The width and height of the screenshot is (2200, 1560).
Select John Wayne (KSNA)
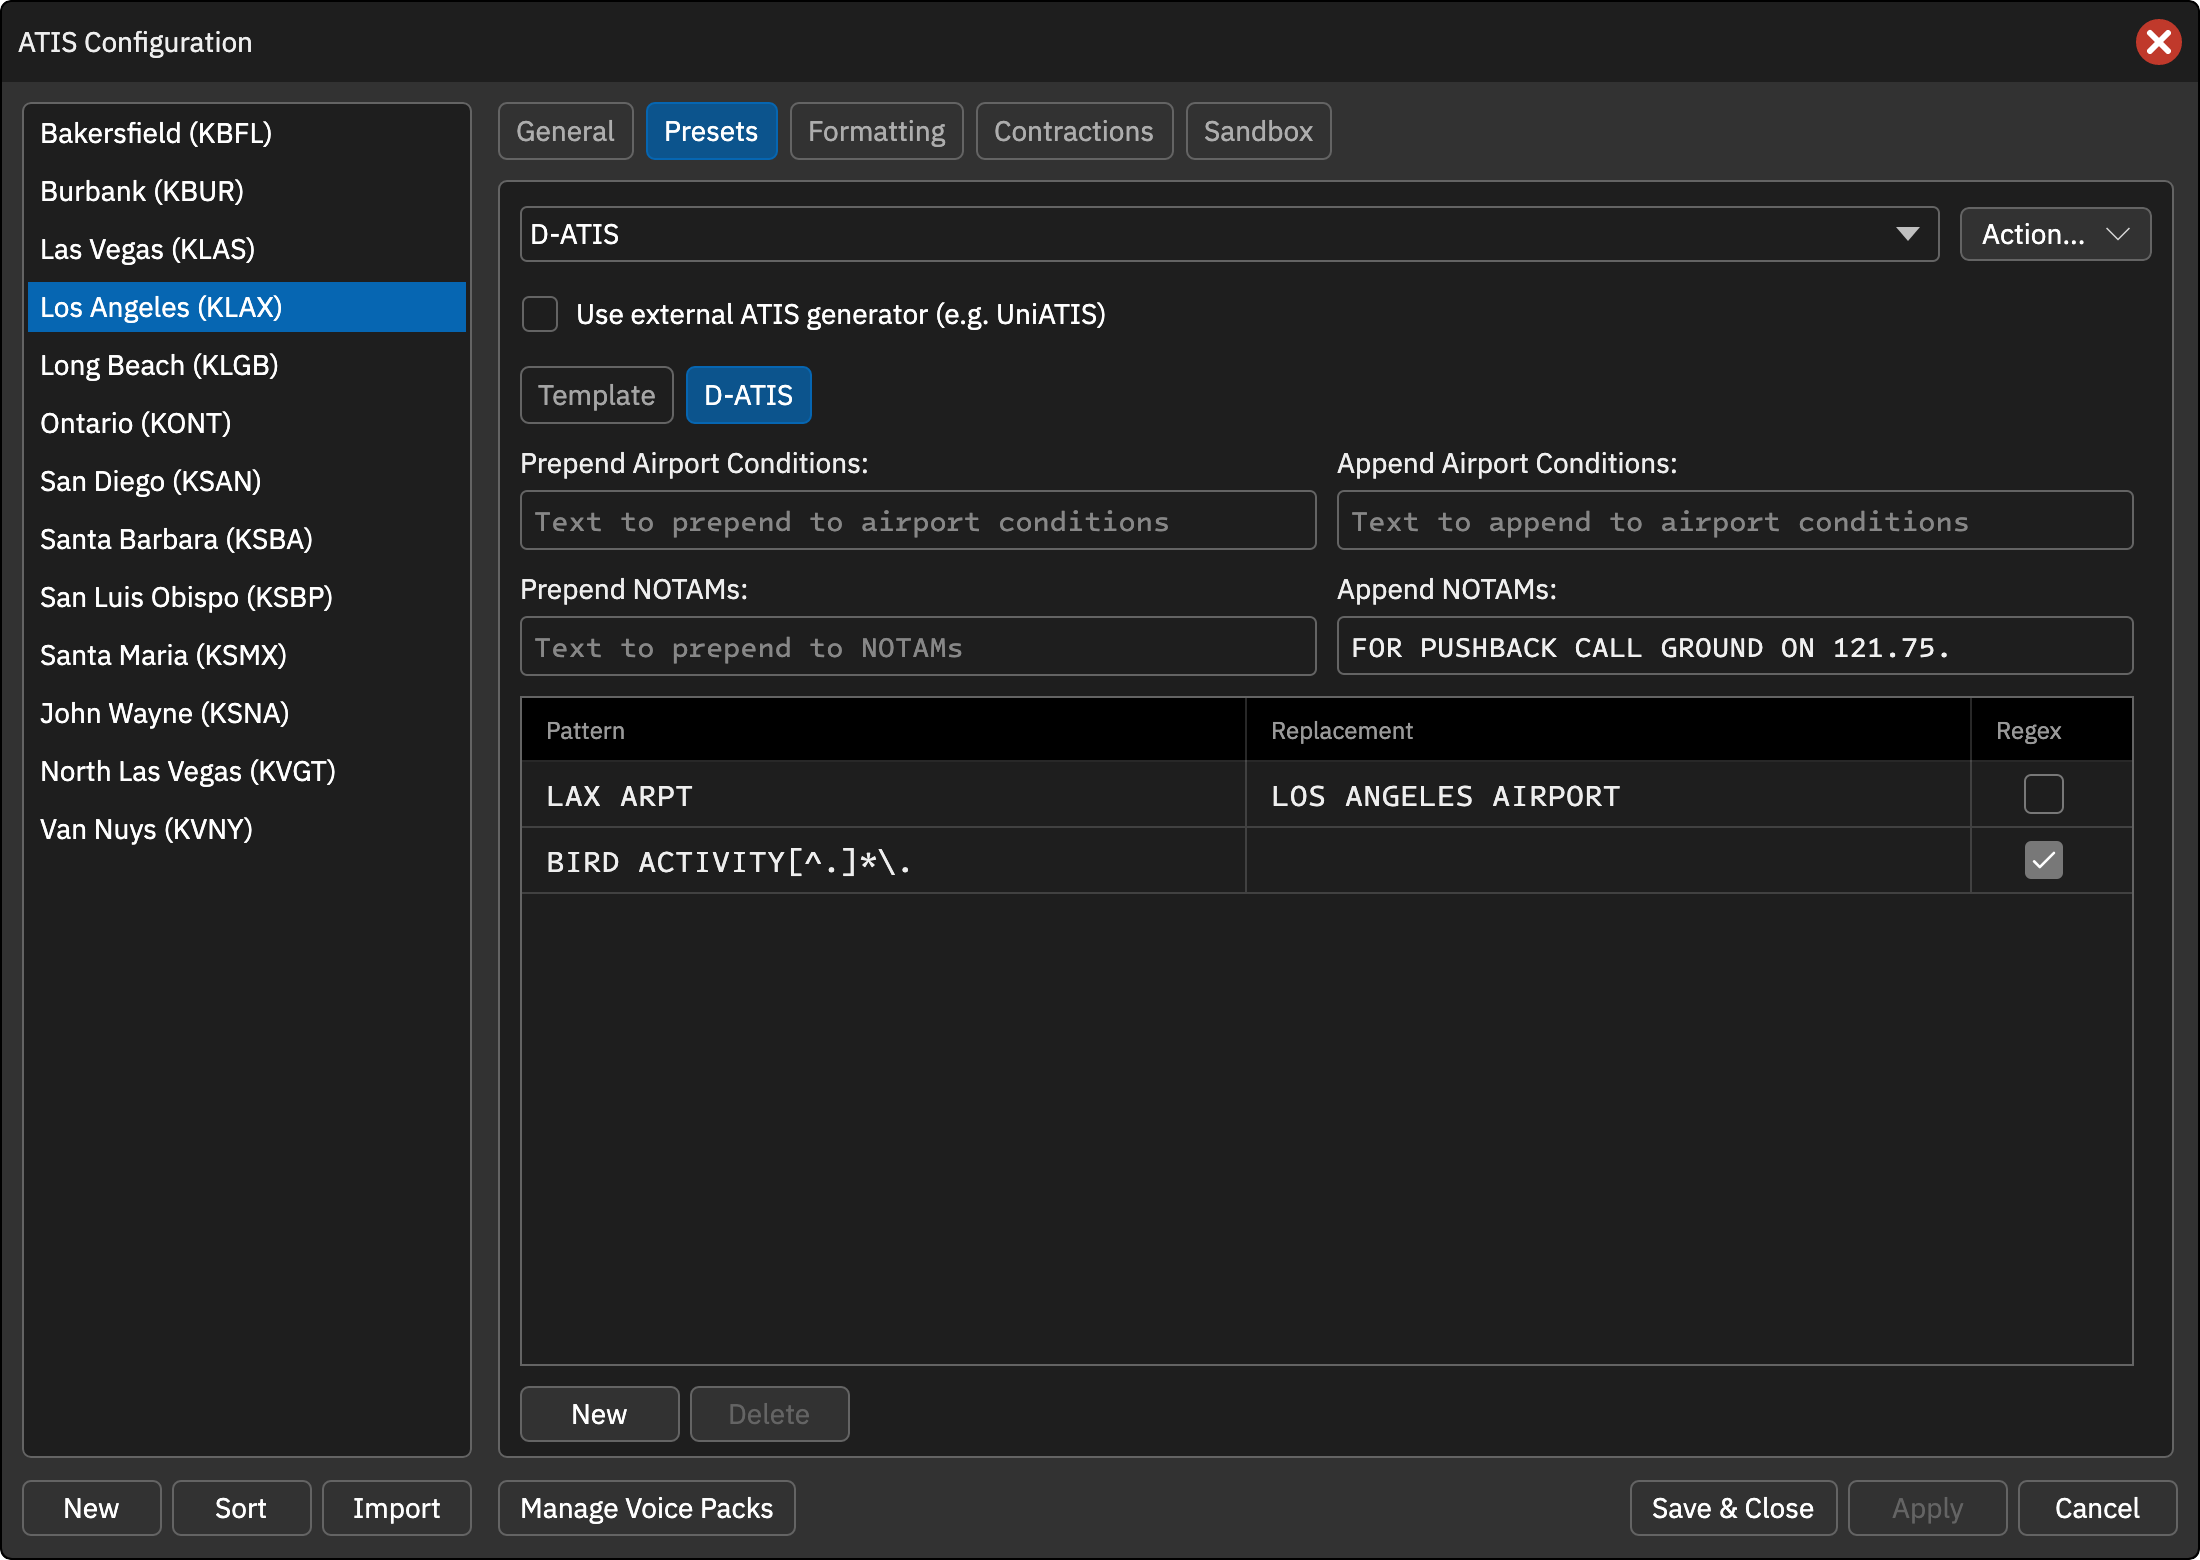click(x=247, y=713)
